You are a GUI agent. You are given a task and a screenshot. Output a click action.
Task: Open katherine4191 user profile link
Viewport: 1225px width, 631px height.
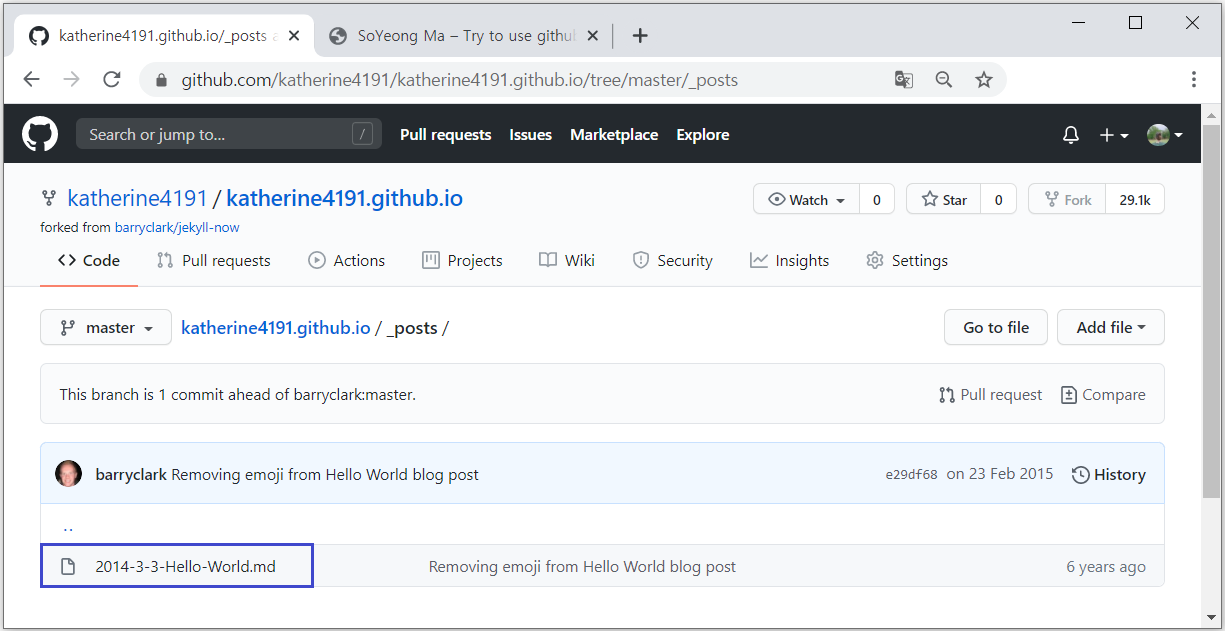pos(137,198)
